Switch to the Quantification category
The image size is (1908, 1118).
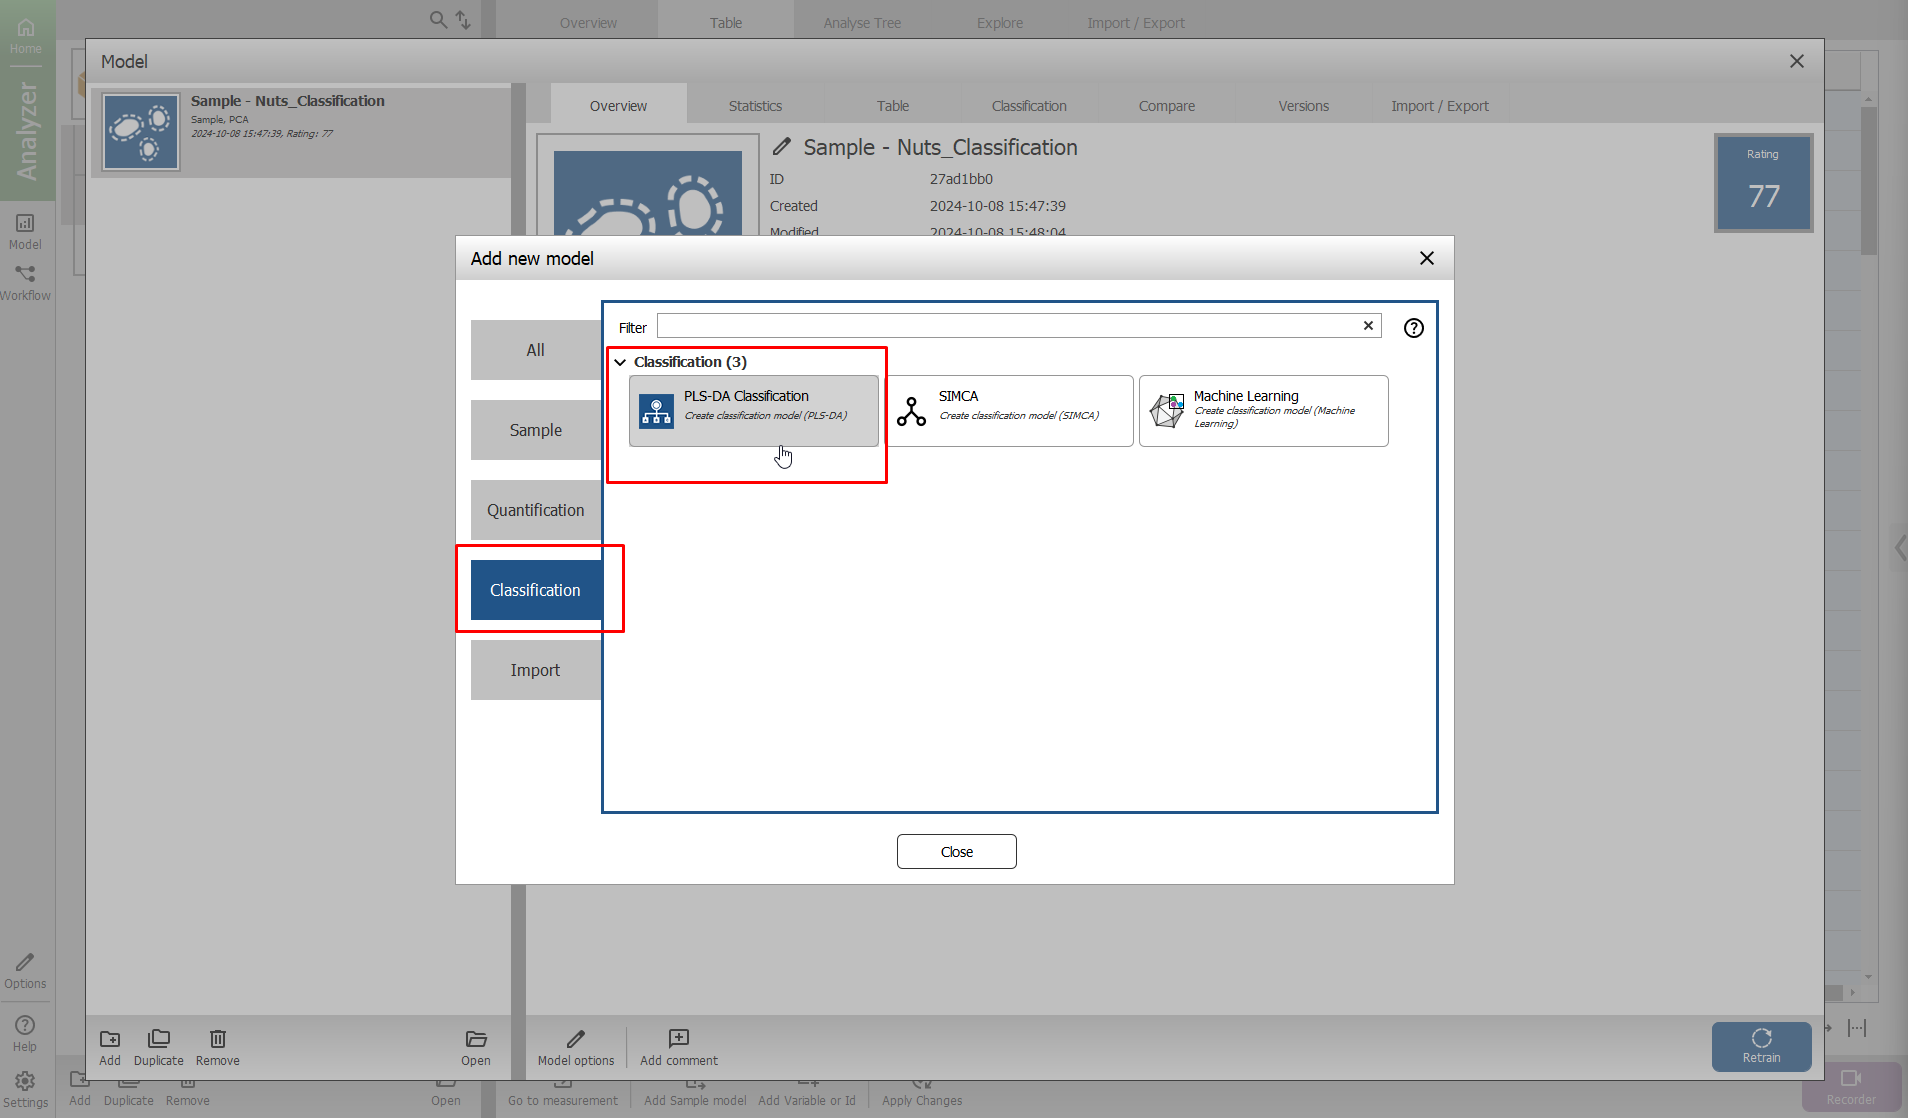pyautogui.click(x=536, y=510)
